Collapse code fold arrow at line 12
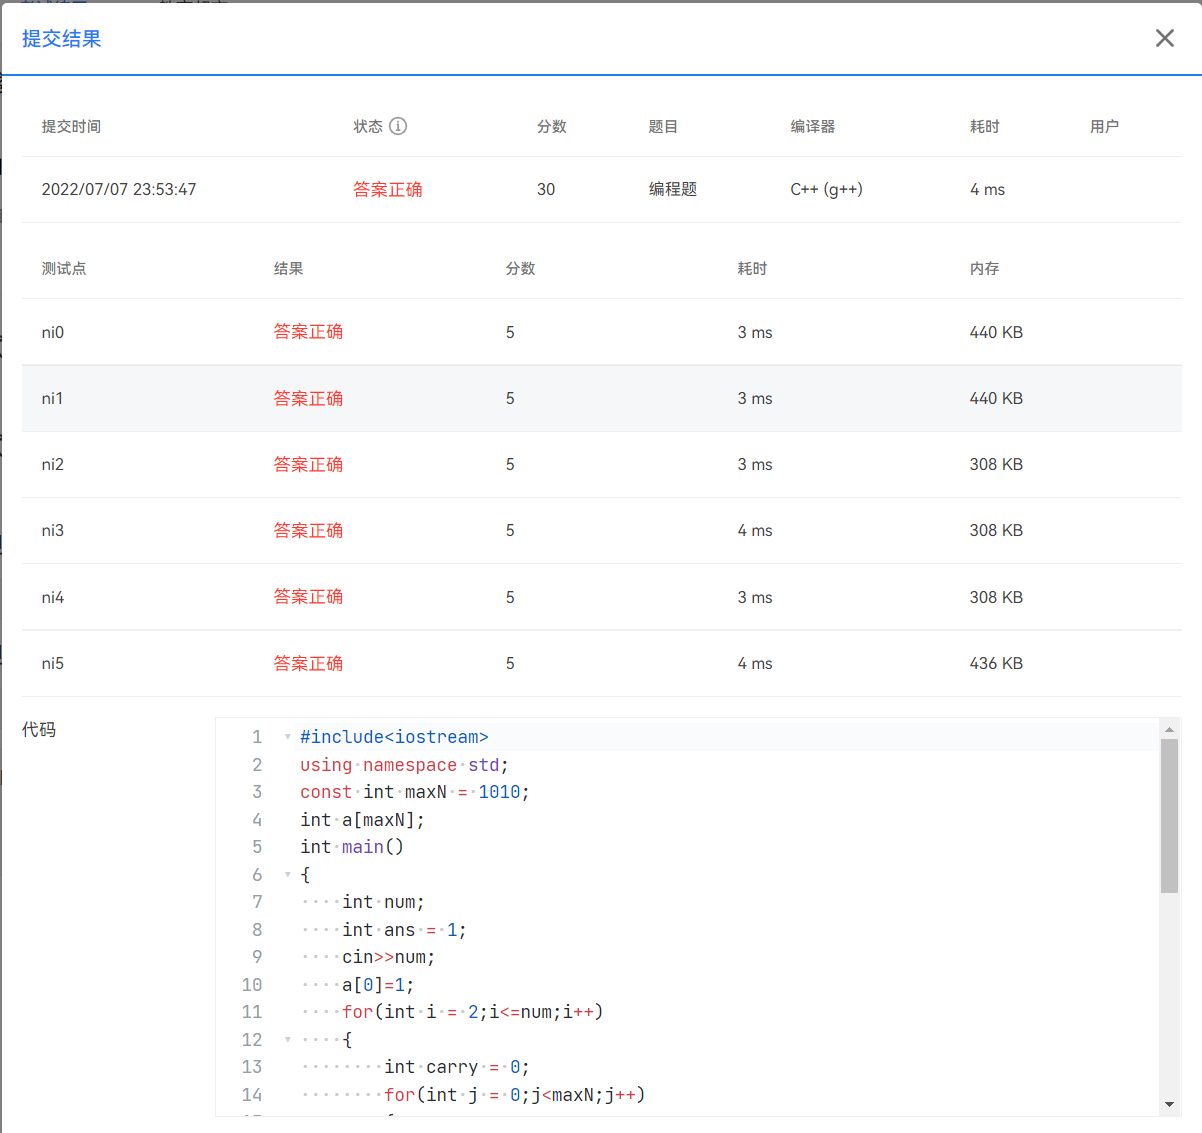 [288, 1040]
